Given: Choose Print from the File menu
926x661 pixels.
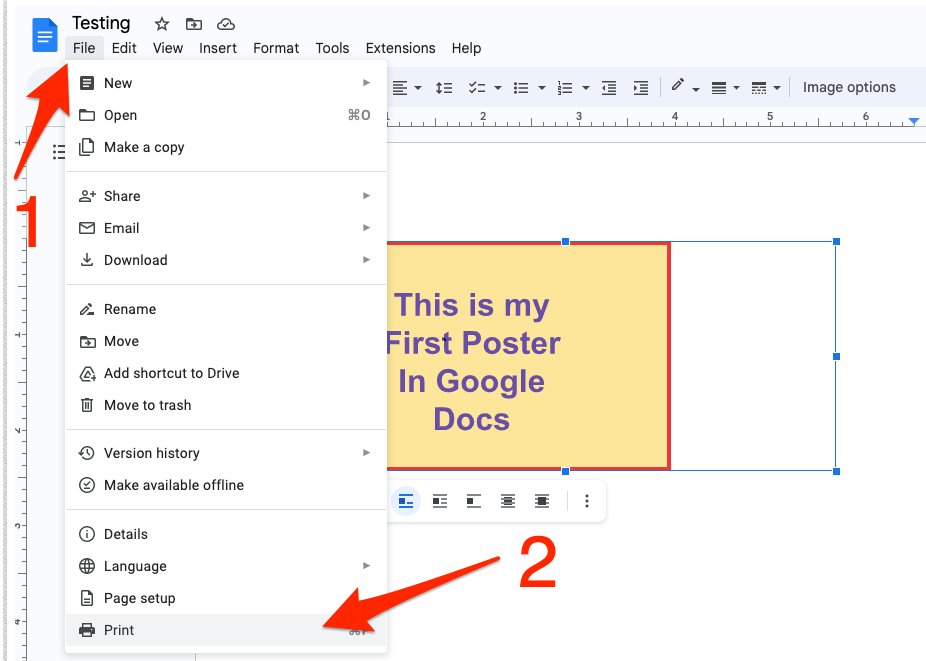Looking at the screenshot, I should click(x=226, y=630).
